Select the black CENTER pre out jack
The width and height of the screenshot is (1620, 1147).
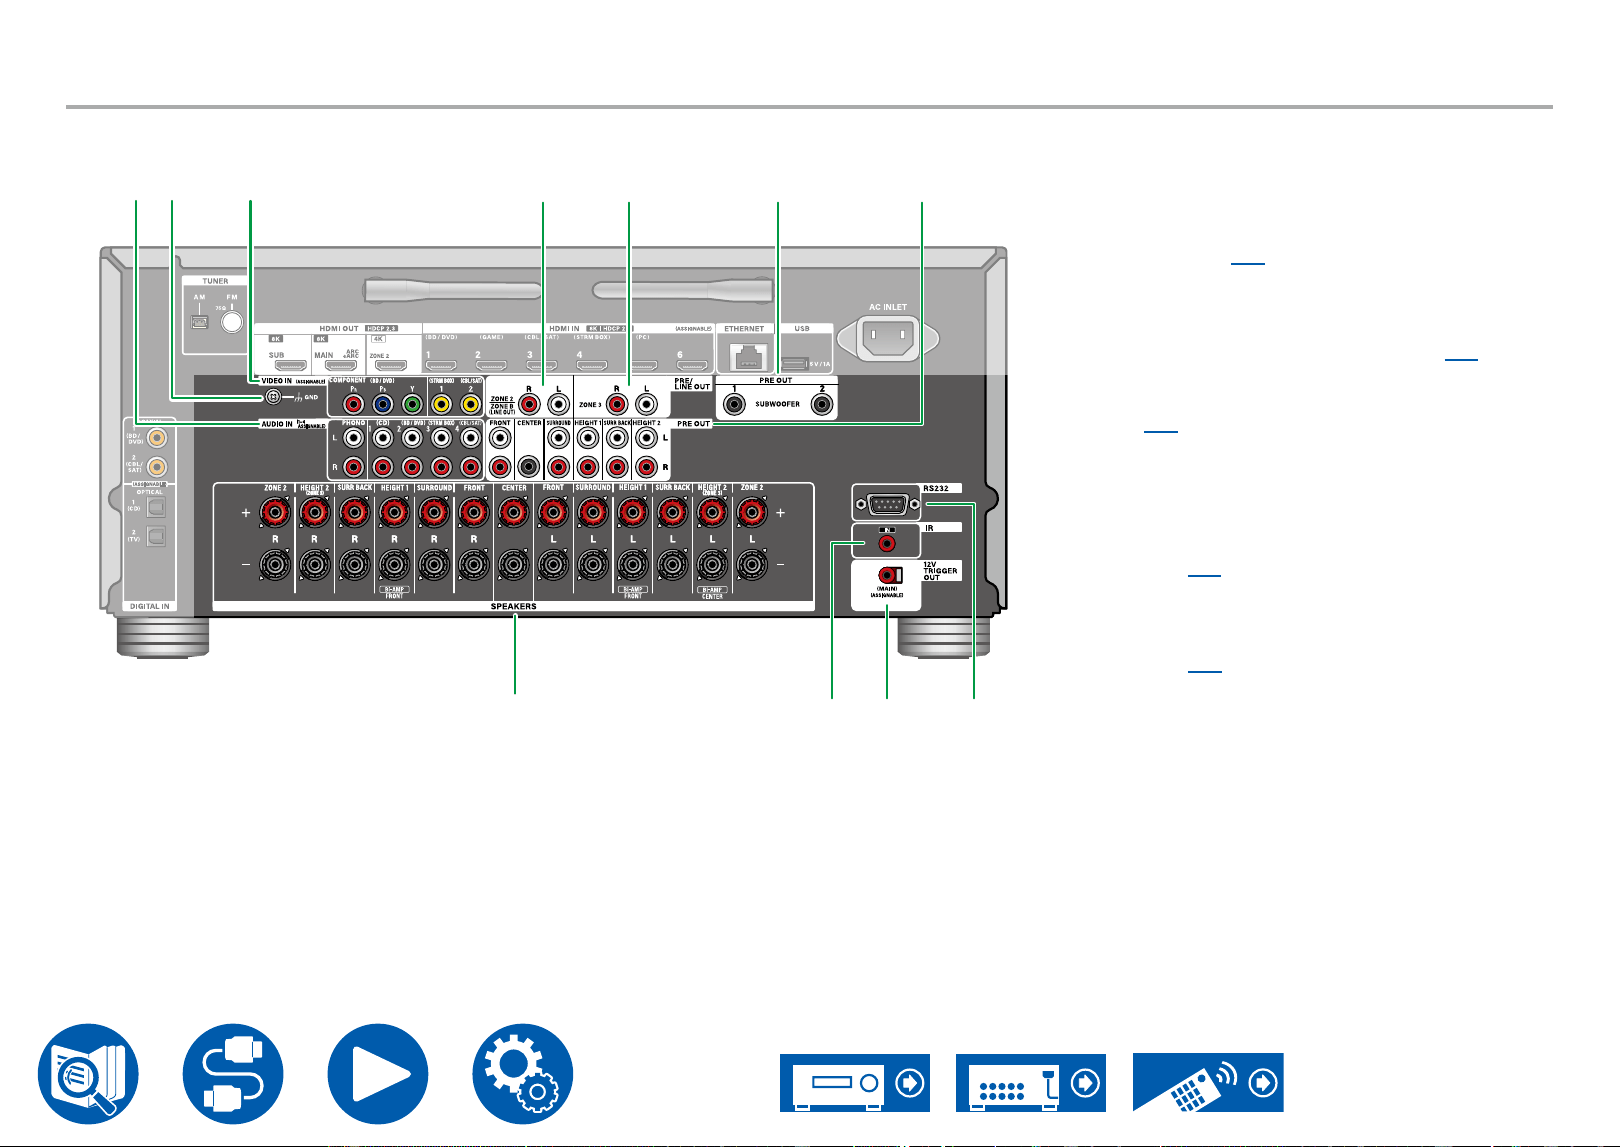point(529,466)
